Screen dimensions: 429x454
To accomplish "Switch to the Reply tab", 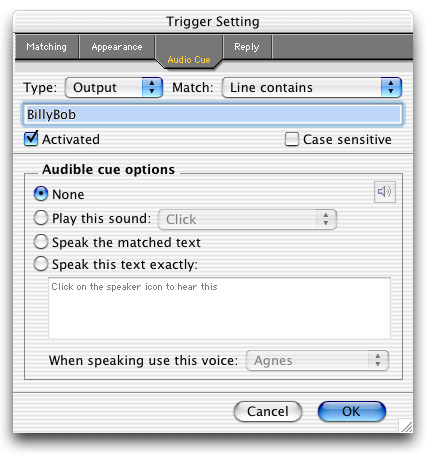I will (x=247, y=47).
